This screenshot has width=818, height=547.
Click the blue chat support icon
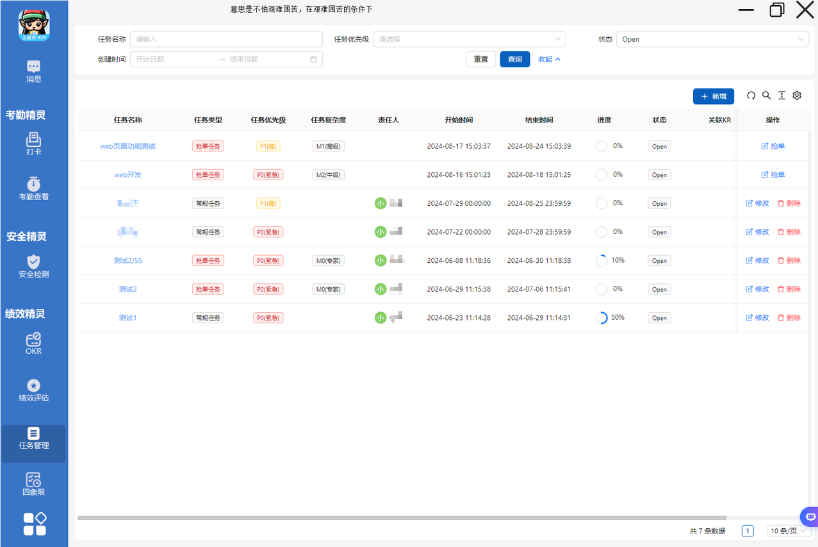tap(809, 516)
